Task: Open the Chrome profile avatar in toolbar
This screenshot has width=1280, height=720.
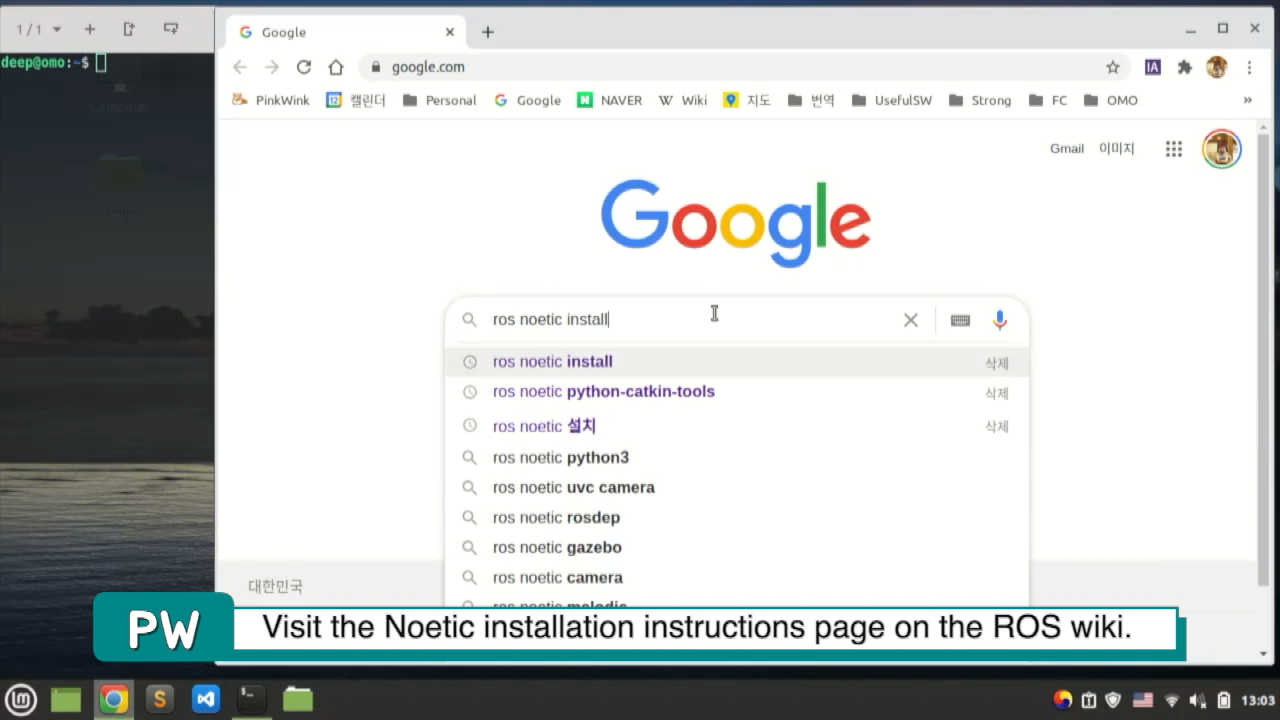Action: pos(1217,67)
